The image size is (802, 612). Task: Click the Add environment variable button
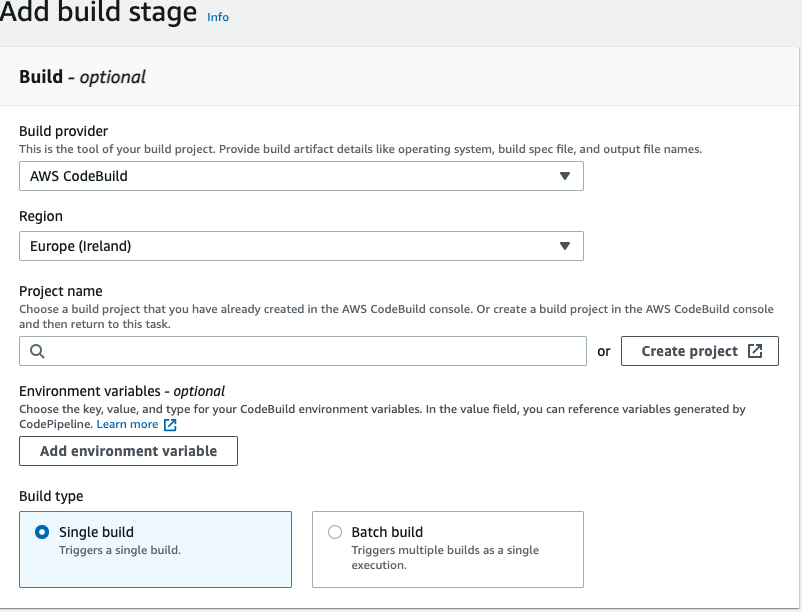pos(128,451)
